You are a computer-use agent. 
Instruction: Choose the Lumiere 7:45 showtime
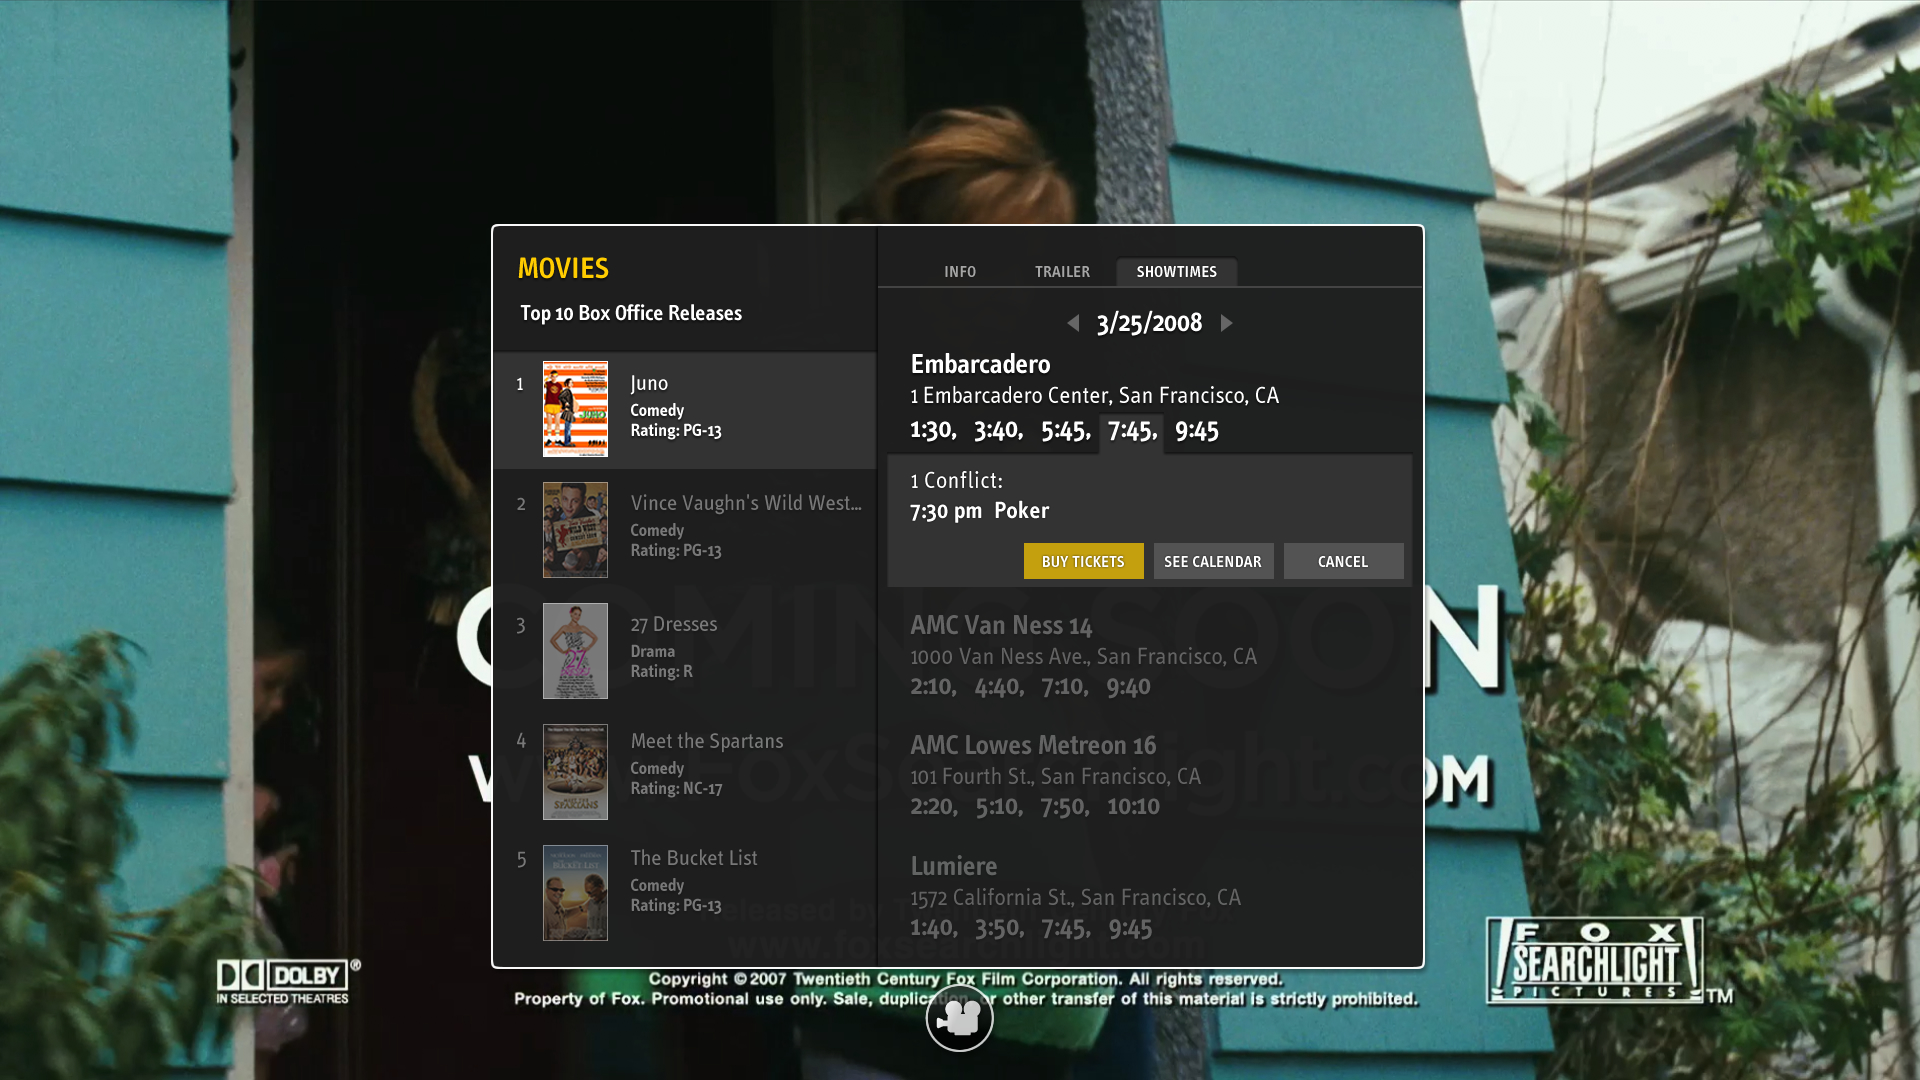(1066, 927)
